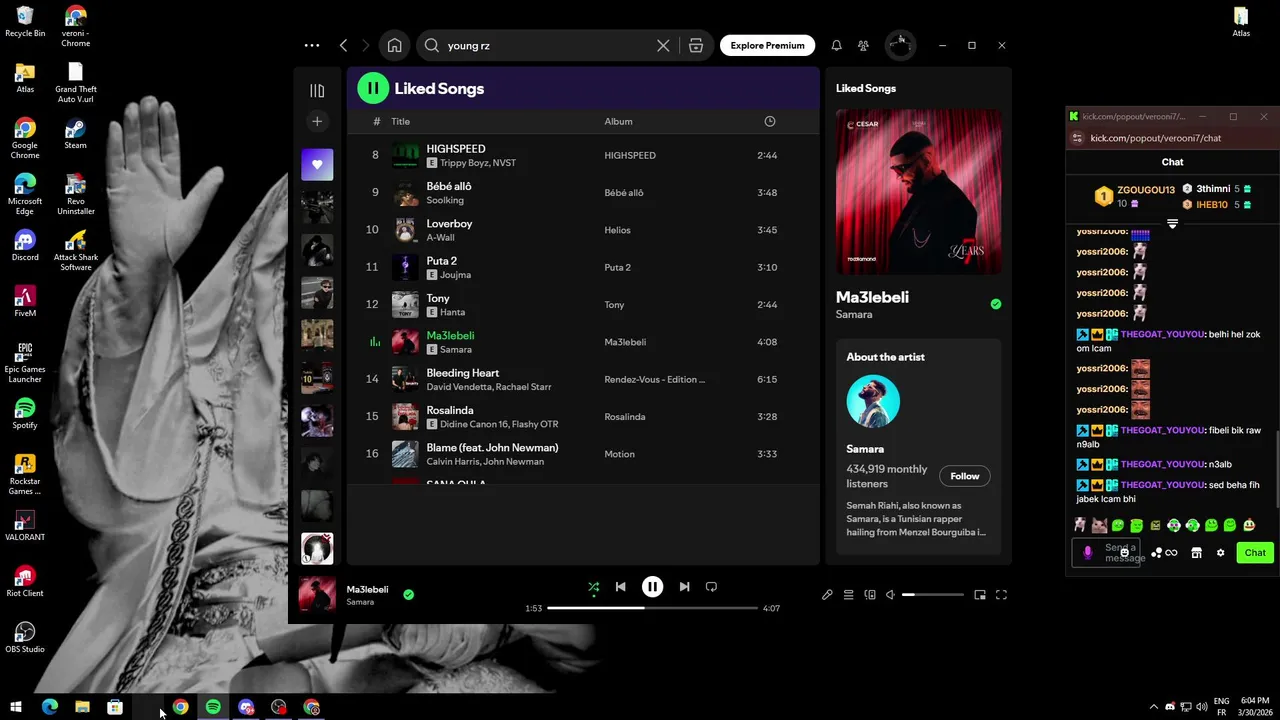Select the Bébé allô song title

[x=449, y=186]
